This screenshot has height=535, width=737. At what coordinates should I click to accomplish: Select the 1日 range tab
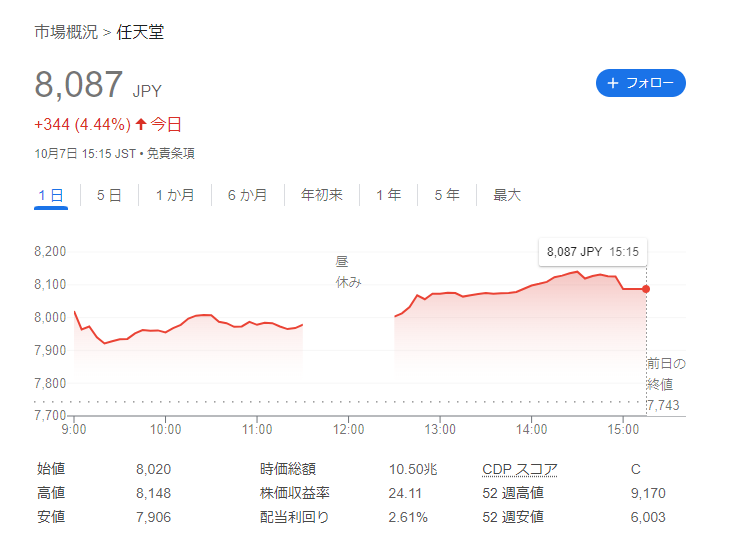(51, 195)
